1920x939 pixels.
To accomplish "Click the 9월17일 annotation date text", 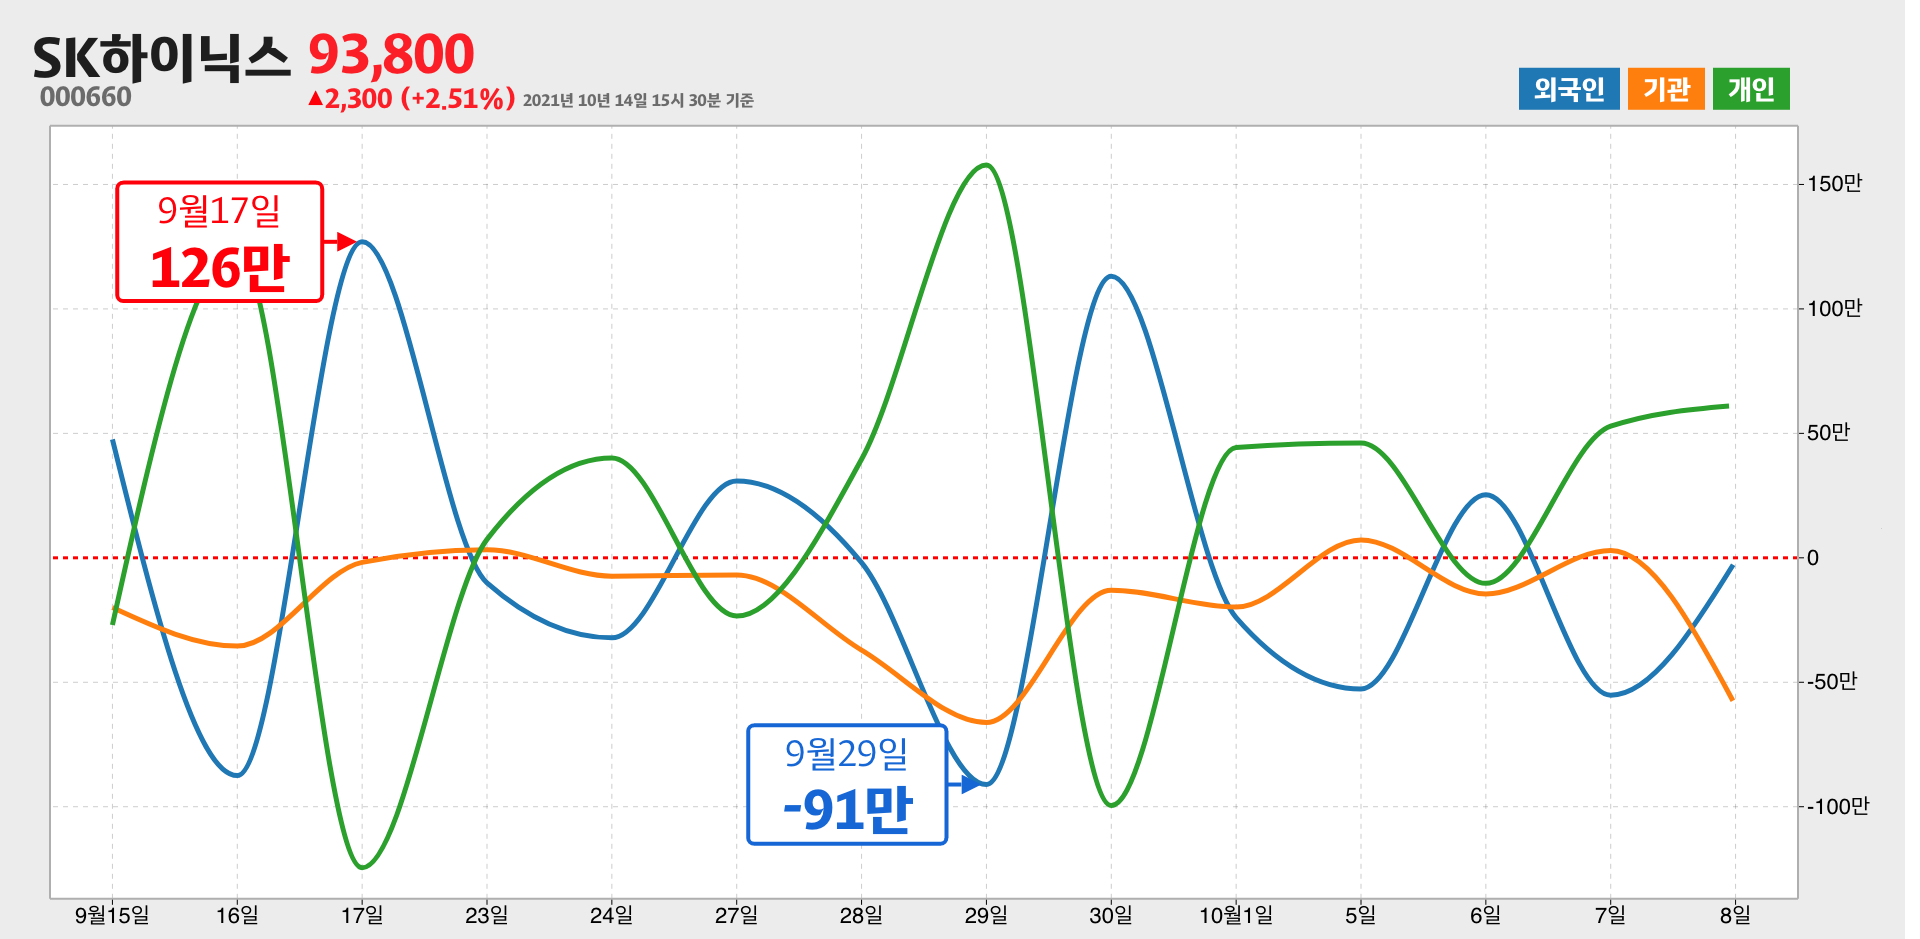I will coord(219,211).
